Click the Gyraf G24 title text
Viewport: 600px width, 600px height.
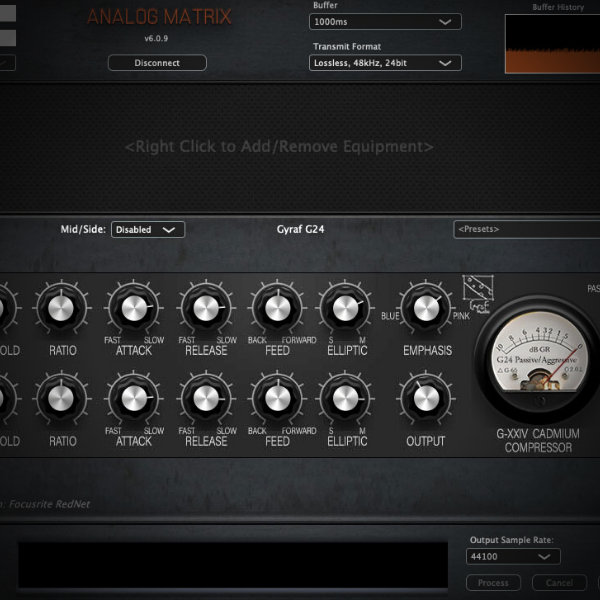(x=300, y=229)
